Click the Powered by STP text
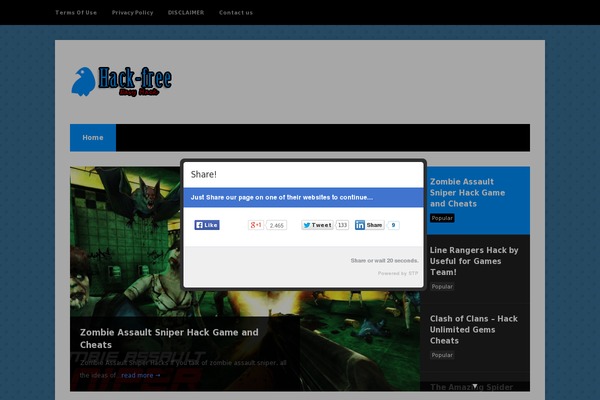This screenshot has height=400, width=600. 398,273
